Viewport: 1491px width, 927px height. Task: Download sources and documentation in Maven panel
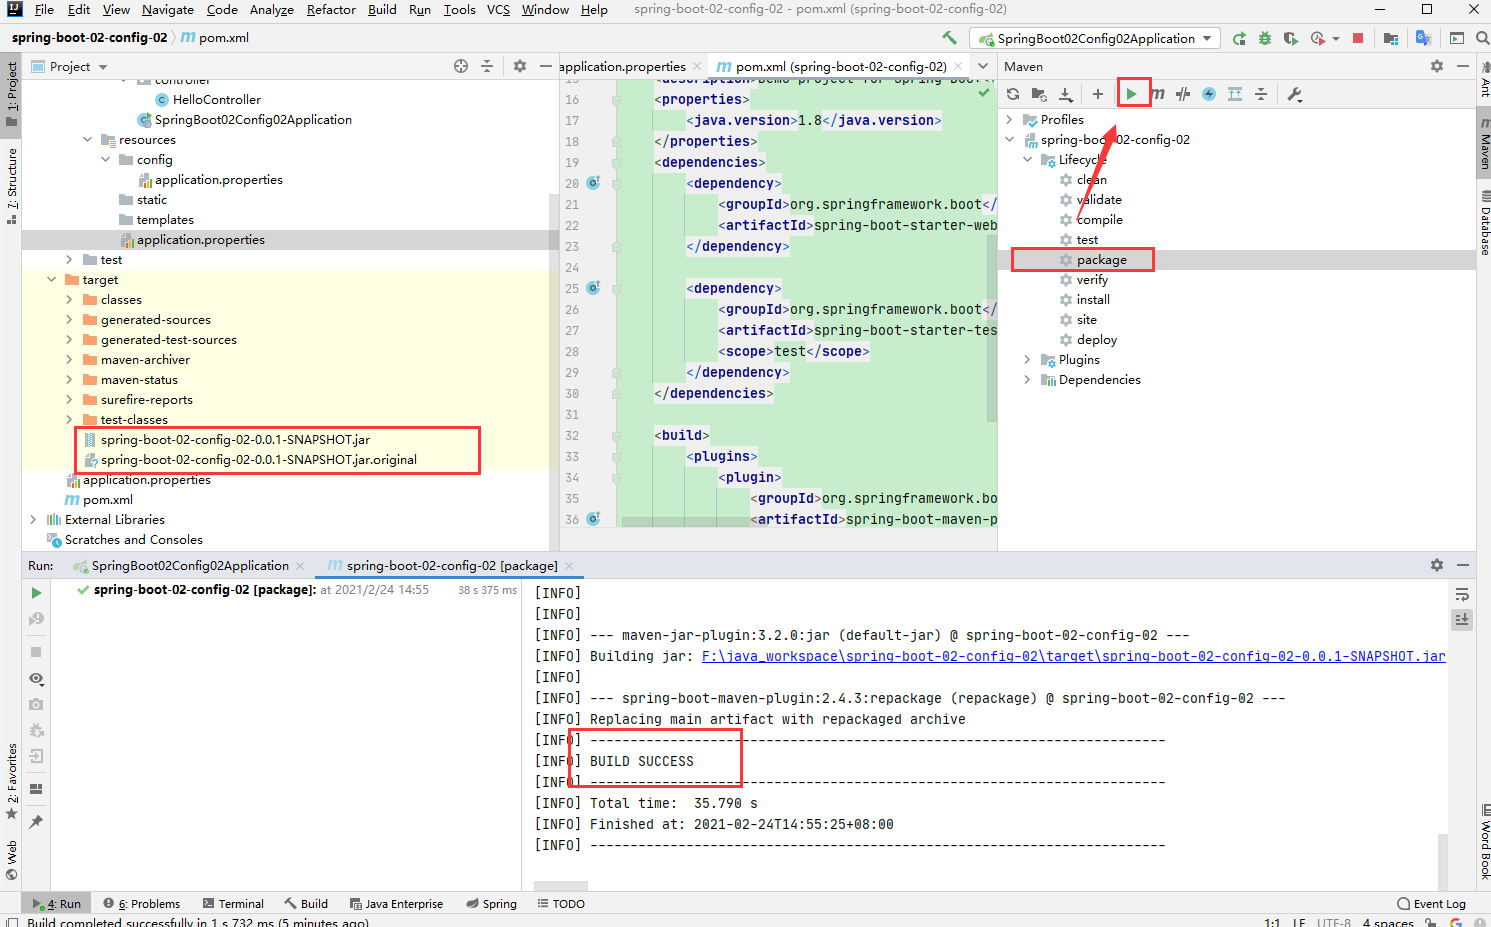1065,93
